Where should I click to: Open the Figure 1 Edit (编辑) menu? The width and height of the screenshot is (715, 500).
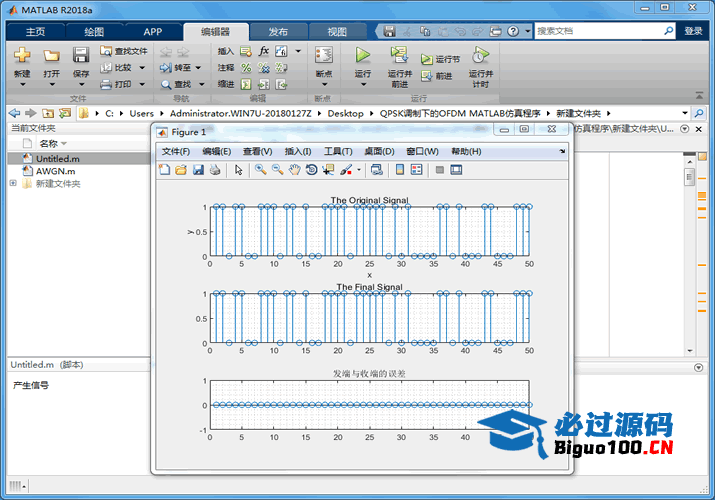[x=217, y=151]
